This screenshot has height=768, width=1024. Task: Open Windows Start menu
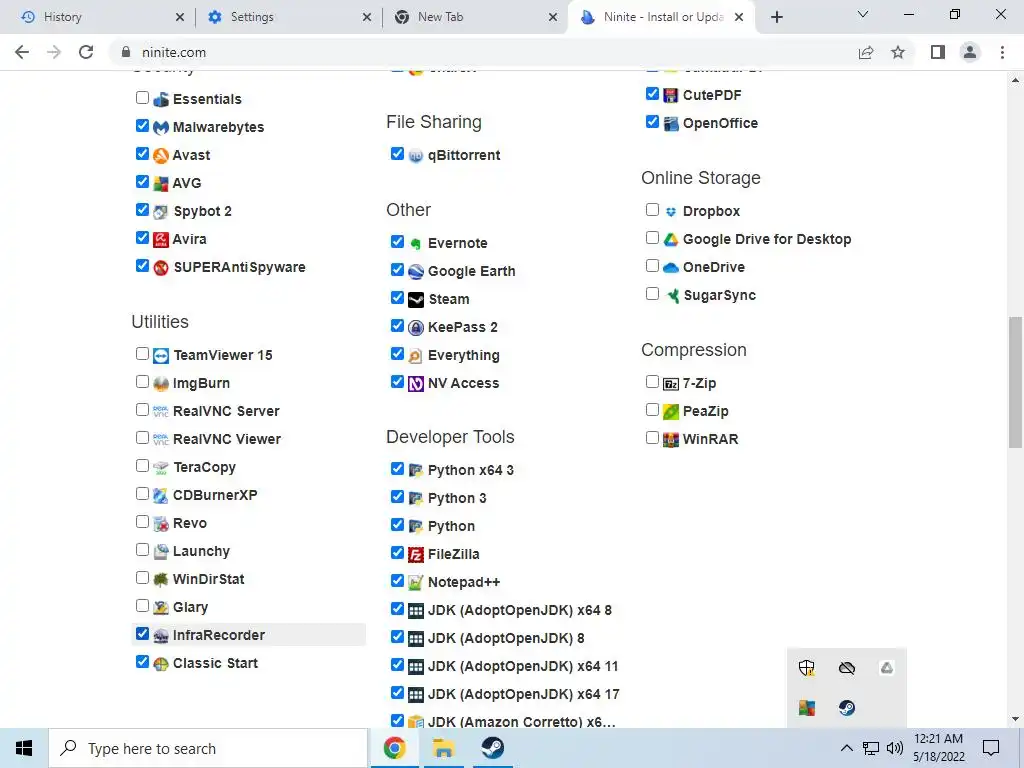(x=24, y=748)
